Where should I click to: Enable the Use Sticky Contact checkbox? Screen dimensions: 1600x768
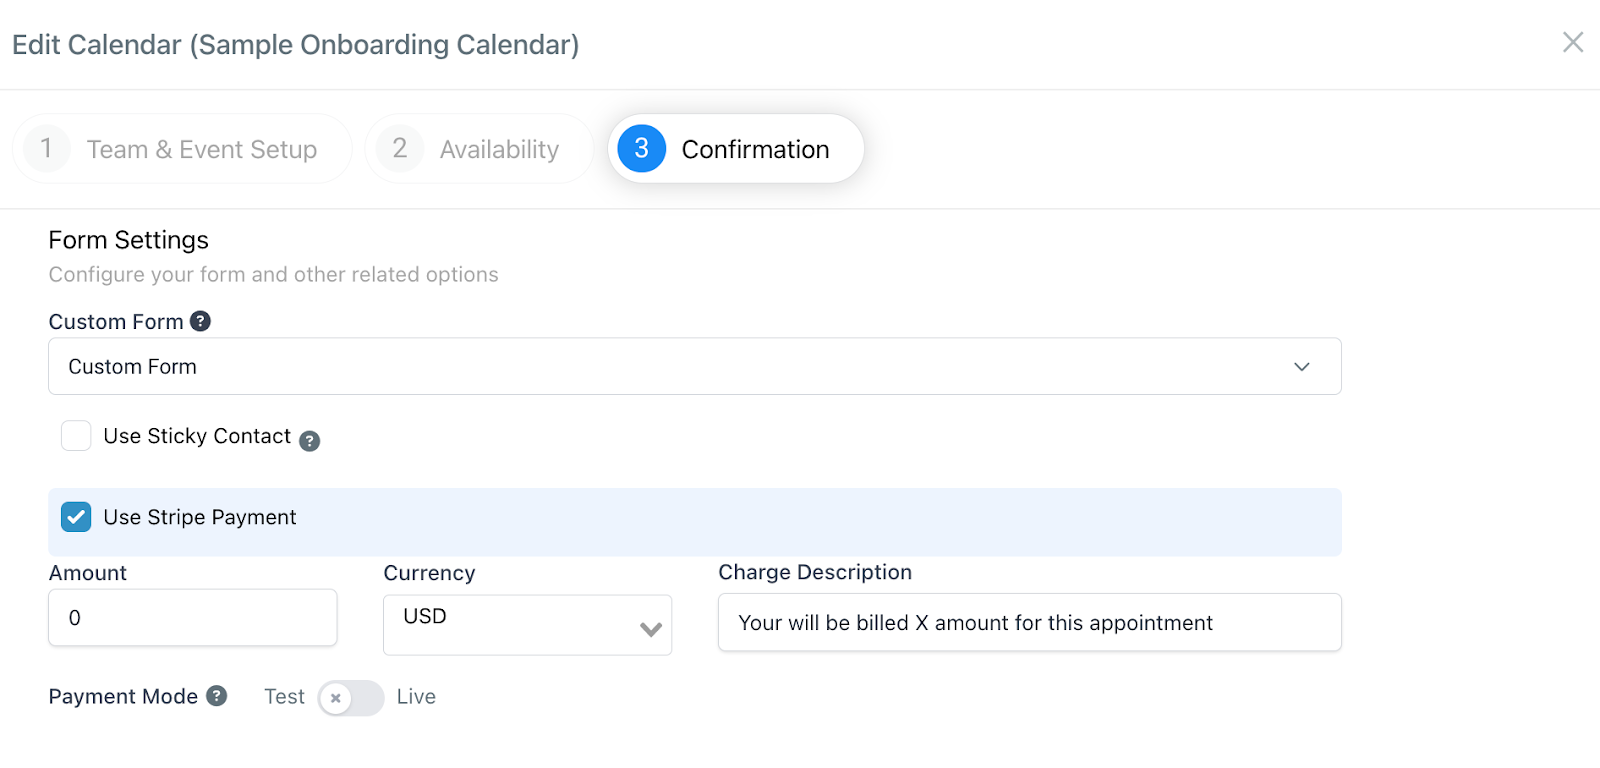click(76, 436)
